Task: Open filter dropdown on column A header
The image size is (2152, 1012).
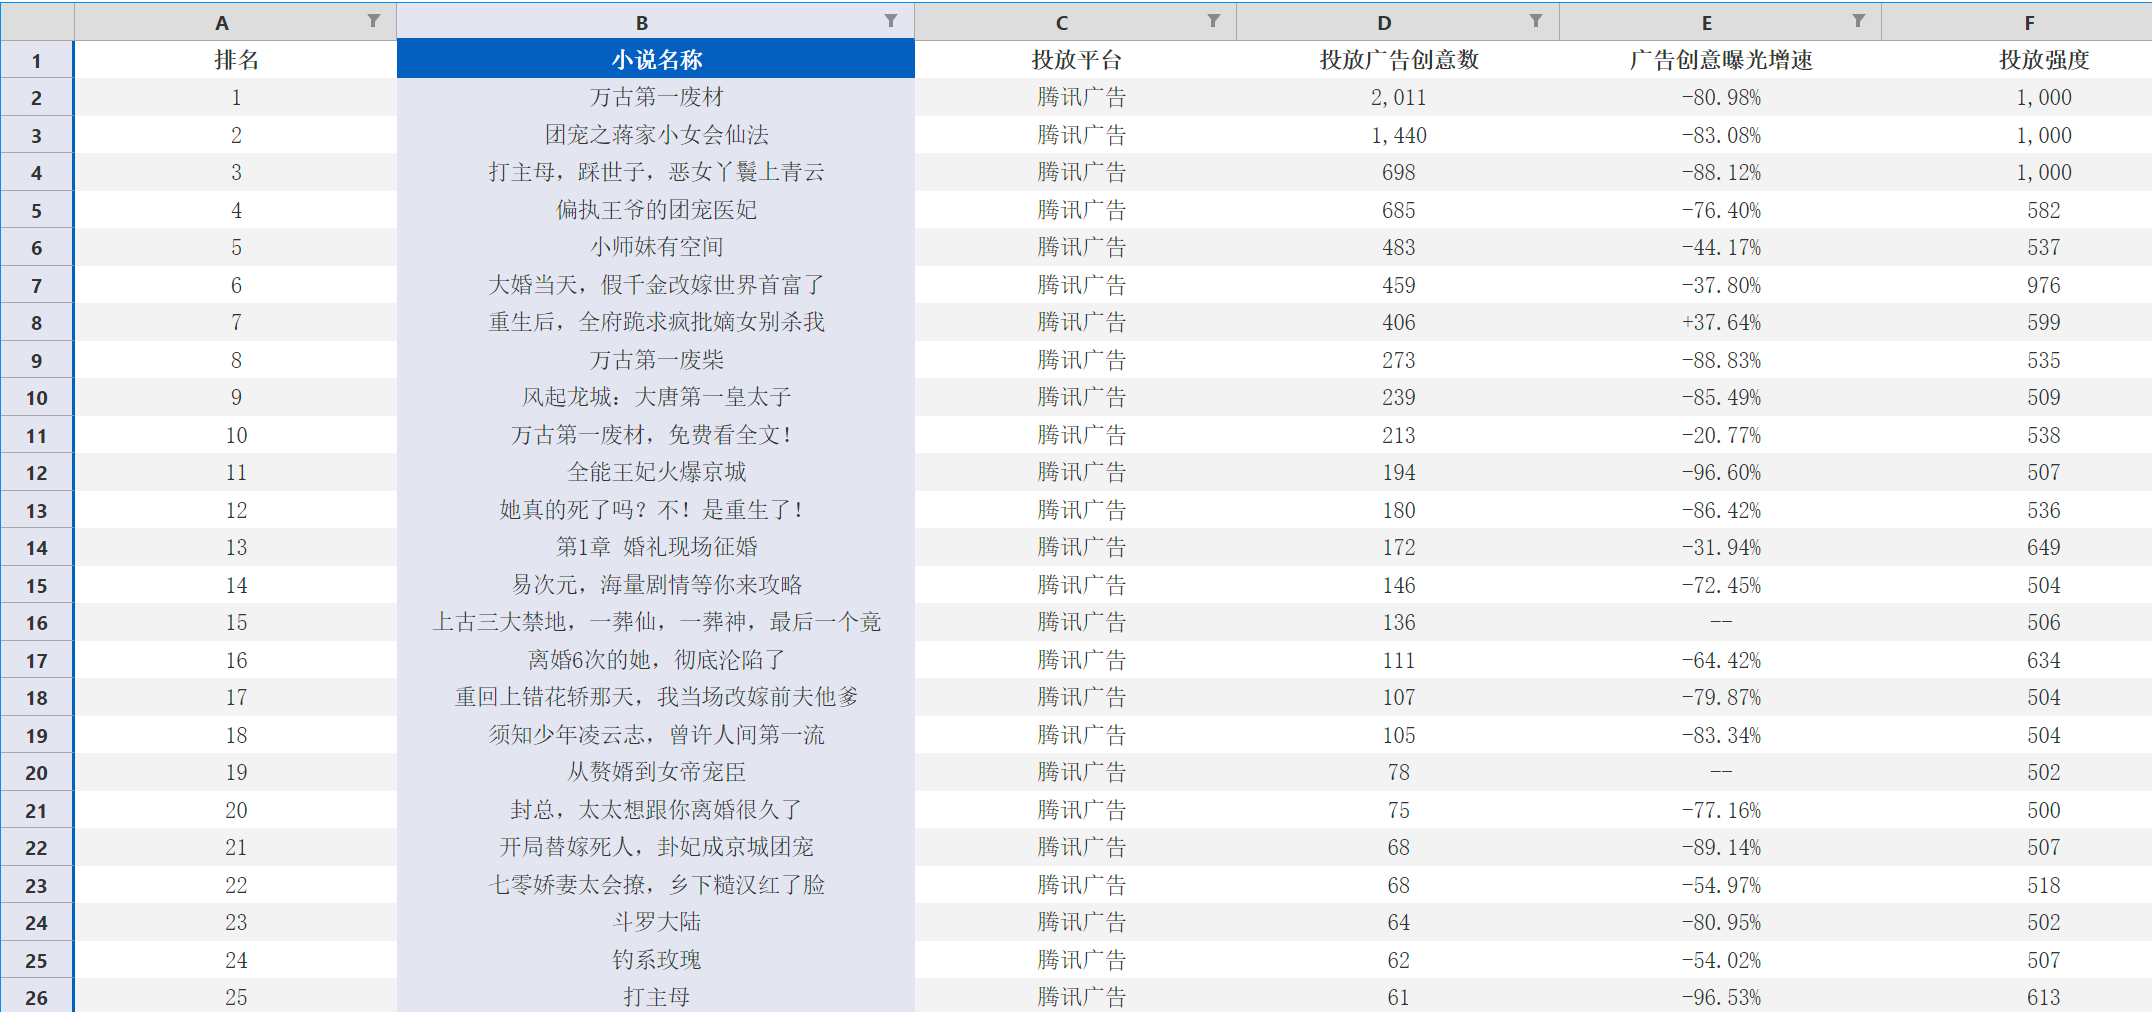Action: (x=373, y=21)
